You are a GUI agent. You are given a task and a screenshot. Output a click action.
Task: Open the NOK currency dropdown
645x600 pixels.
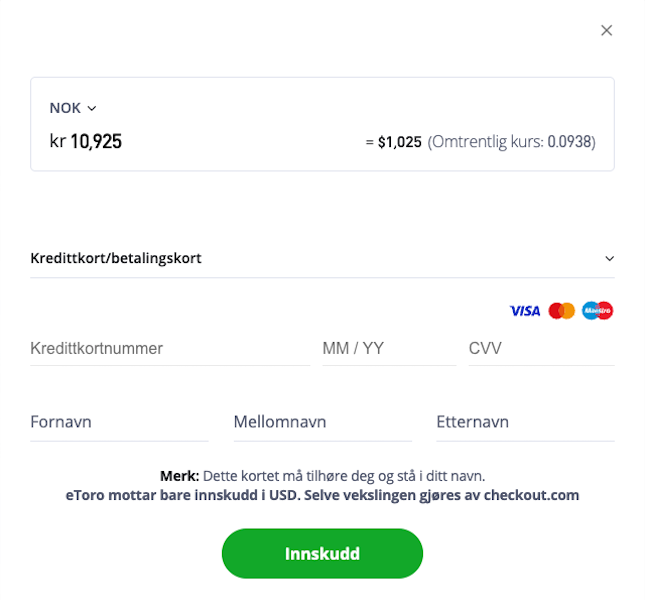pos(73,108)
